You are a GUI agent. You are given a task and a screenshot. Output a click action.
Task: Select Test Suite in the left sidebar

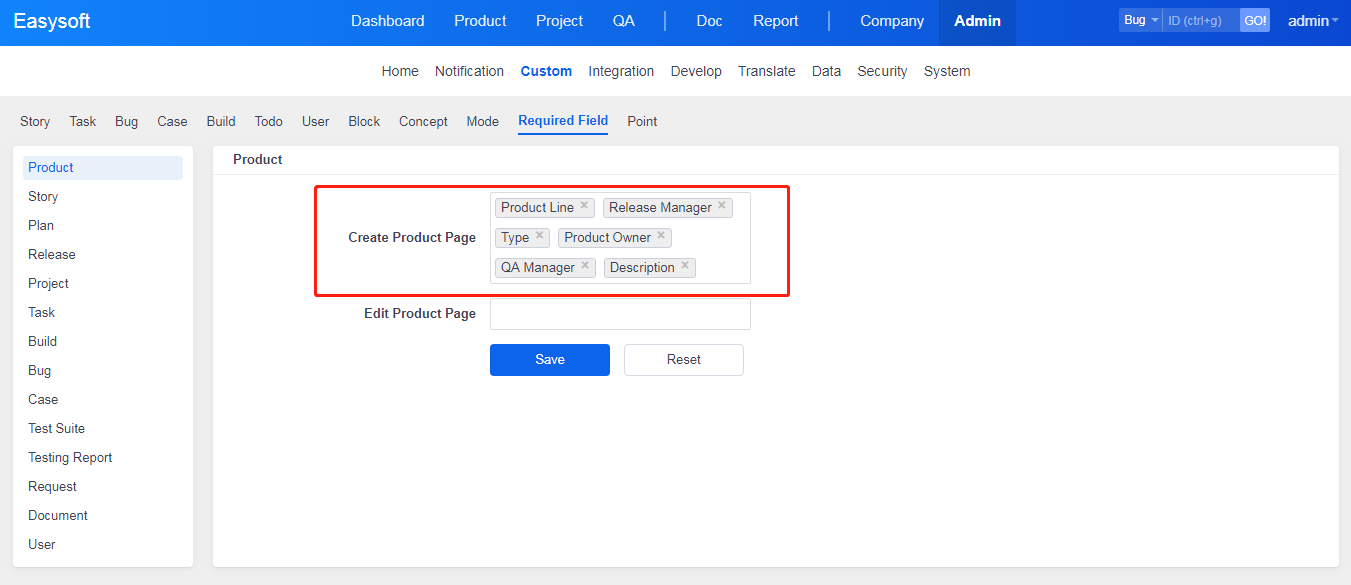pos(56,428)
